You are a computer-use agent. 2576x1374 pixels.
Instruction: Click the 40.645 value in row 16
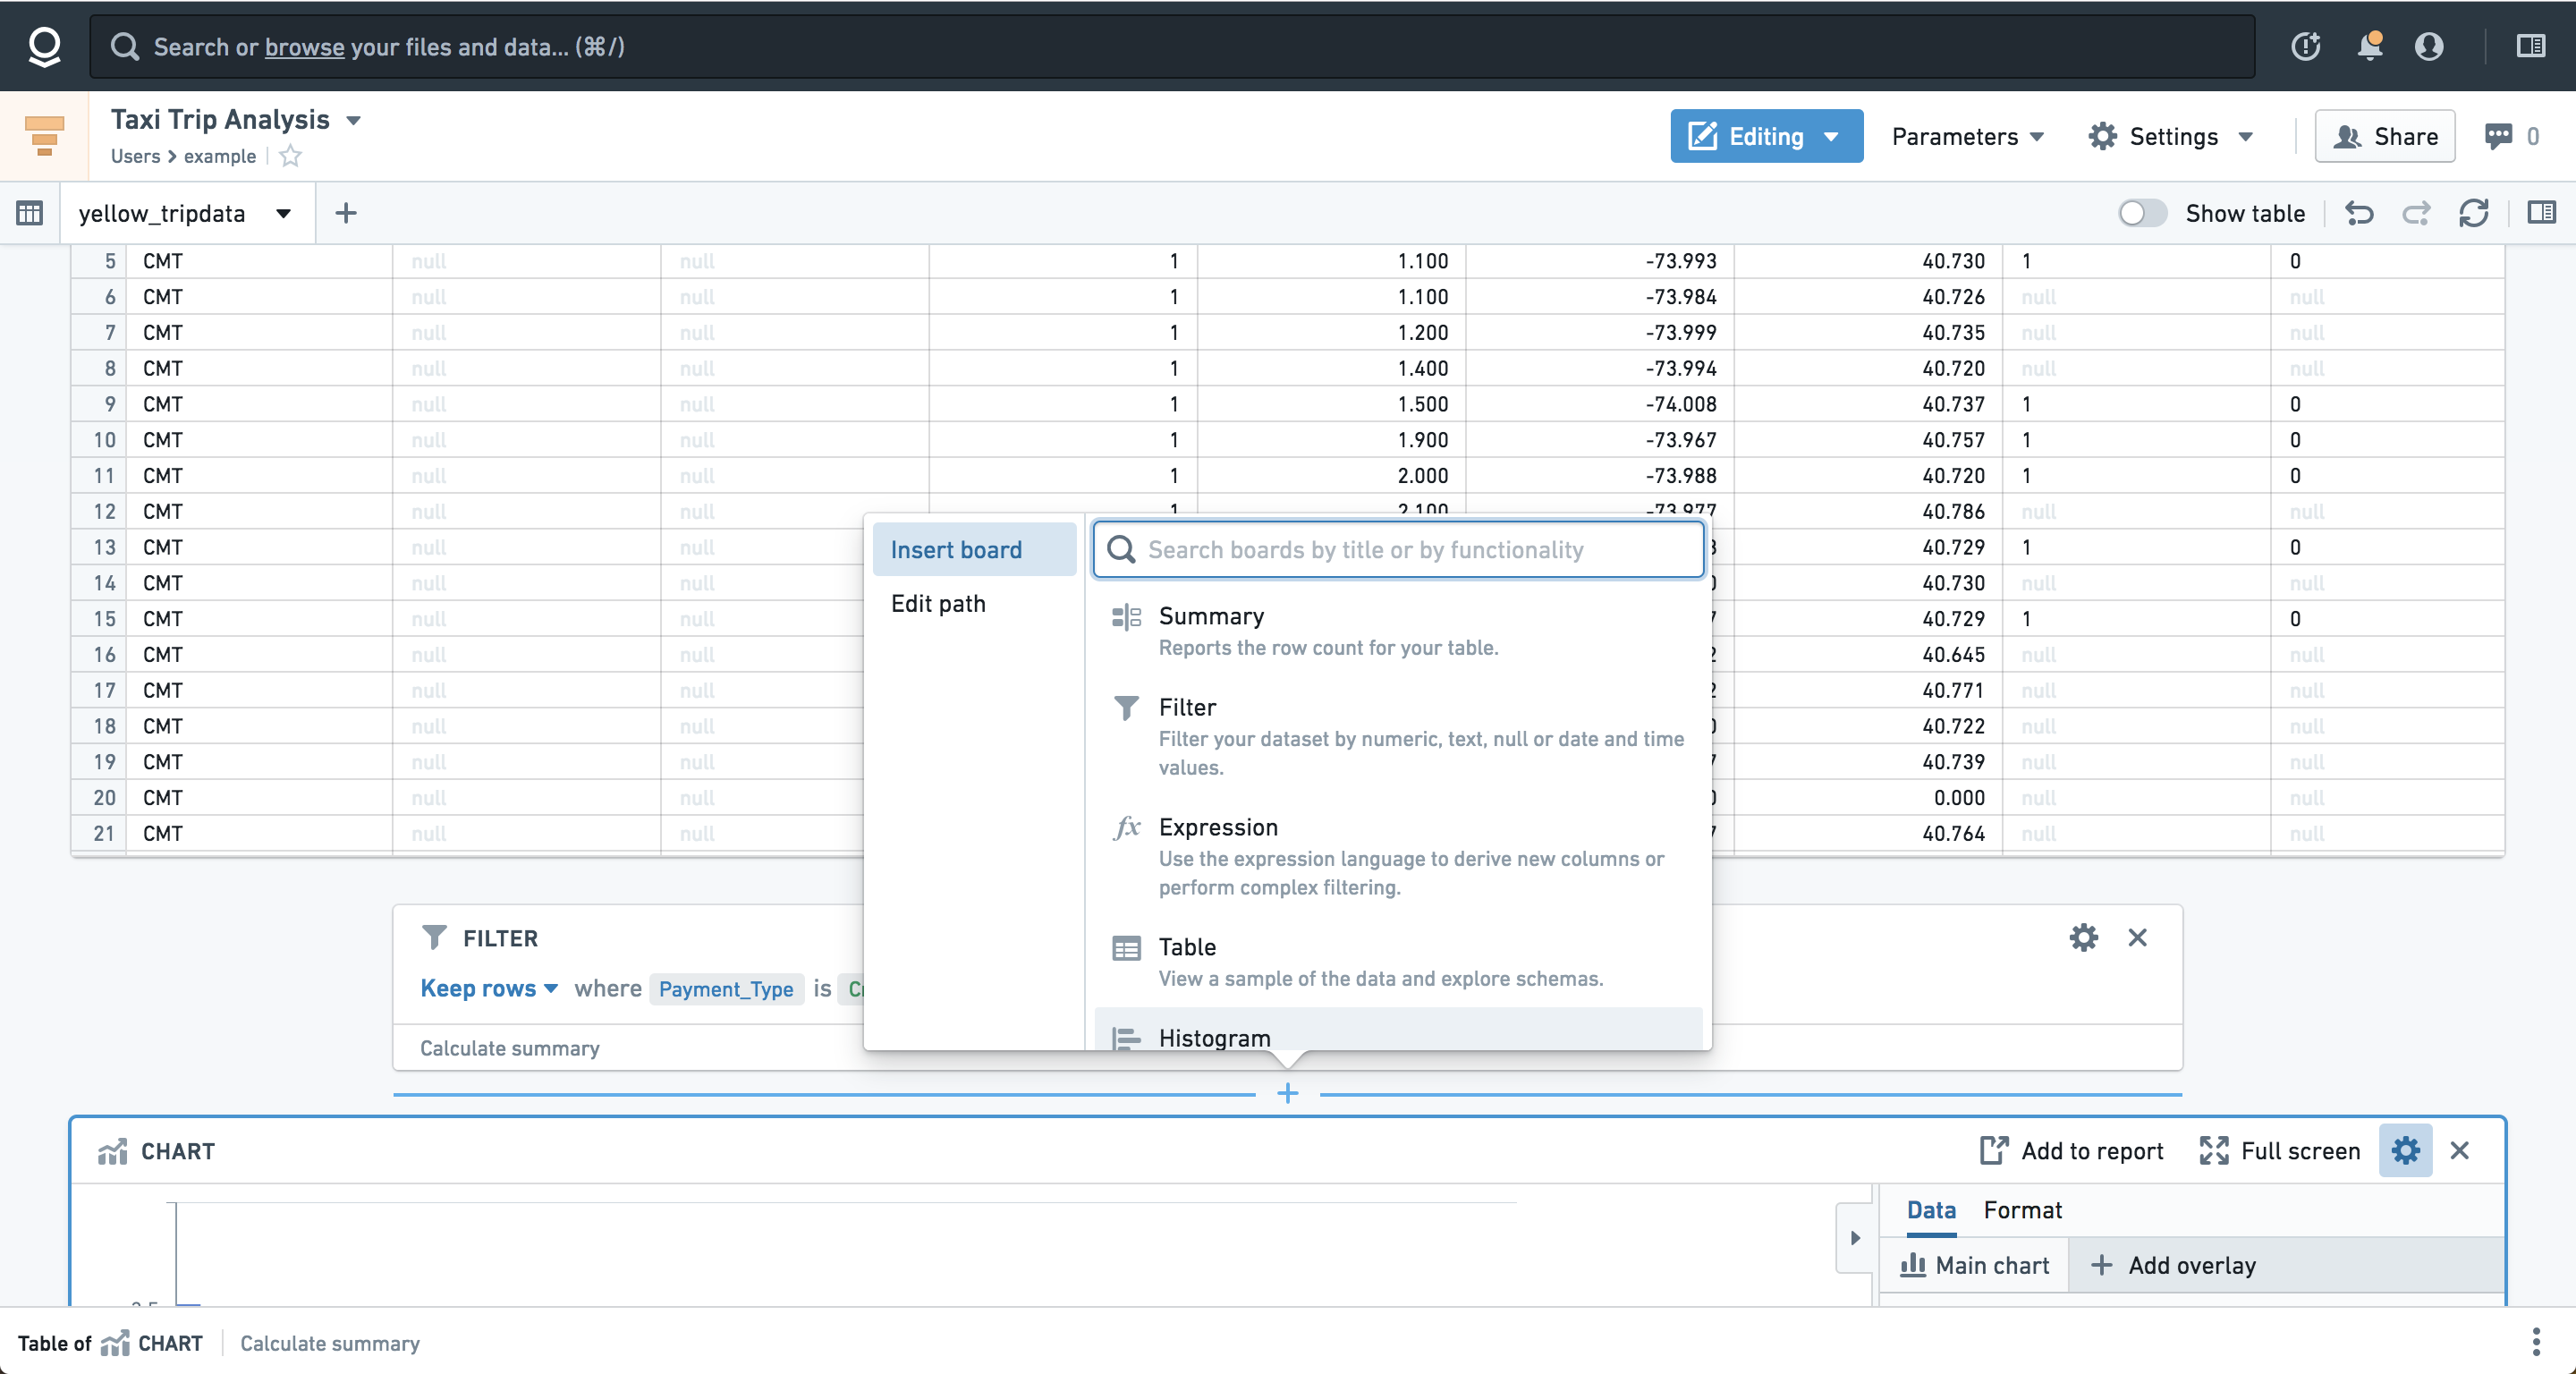[x=1953, y=653]
